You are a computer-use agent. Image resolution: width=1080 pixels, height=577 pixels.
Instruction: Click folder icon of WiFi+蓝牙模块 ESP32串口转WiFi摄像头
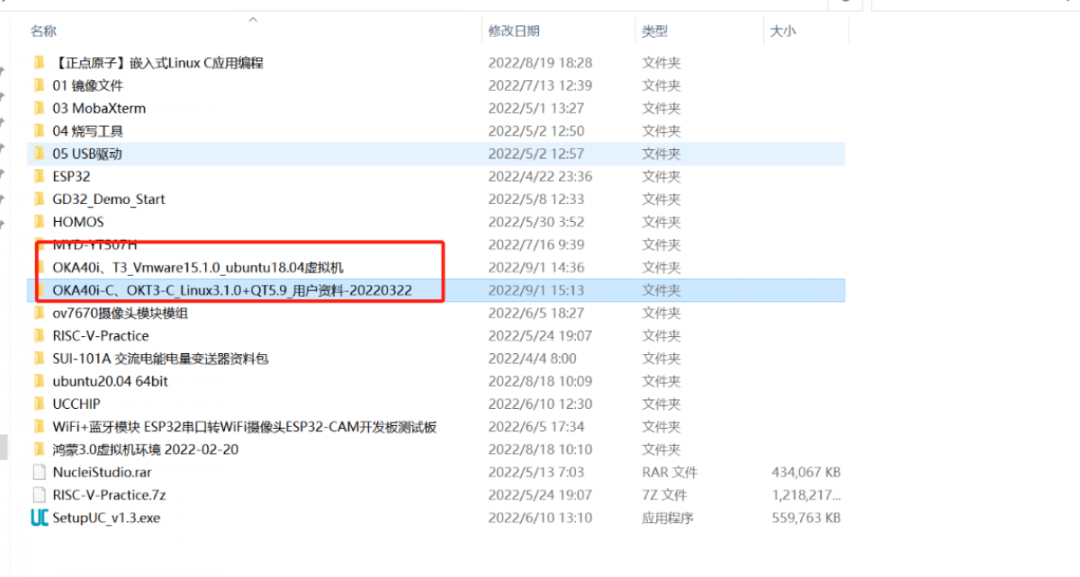point(39,426)
